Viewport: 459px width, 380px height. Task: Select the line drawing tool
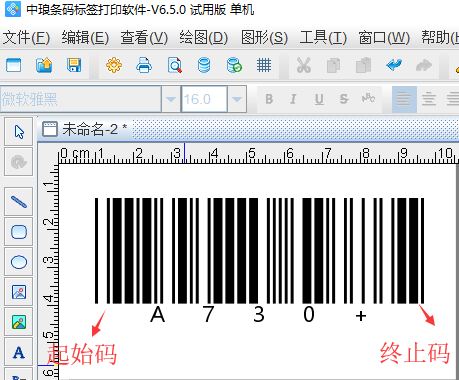click(x=19, y=202)
